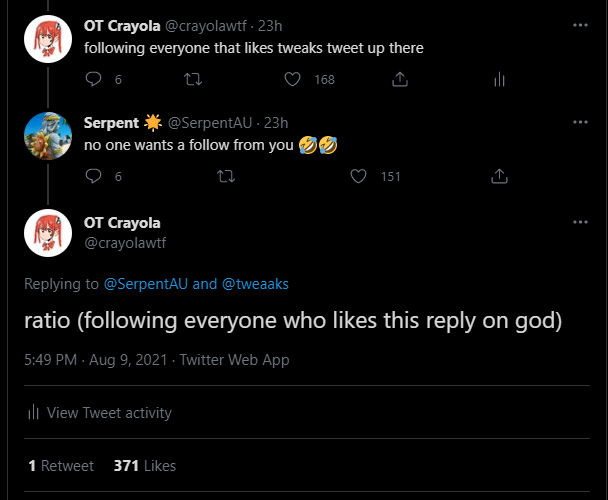The image size is (608, 500).
Task: Click View Tweet activity
Action: pos(108,412)
